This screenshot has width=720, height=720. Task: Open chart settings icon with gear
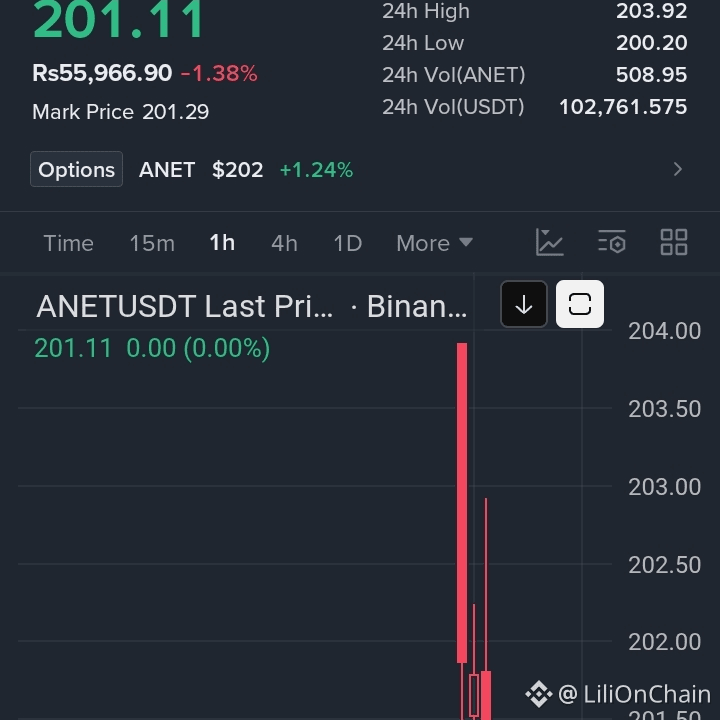tap(612, 242)
